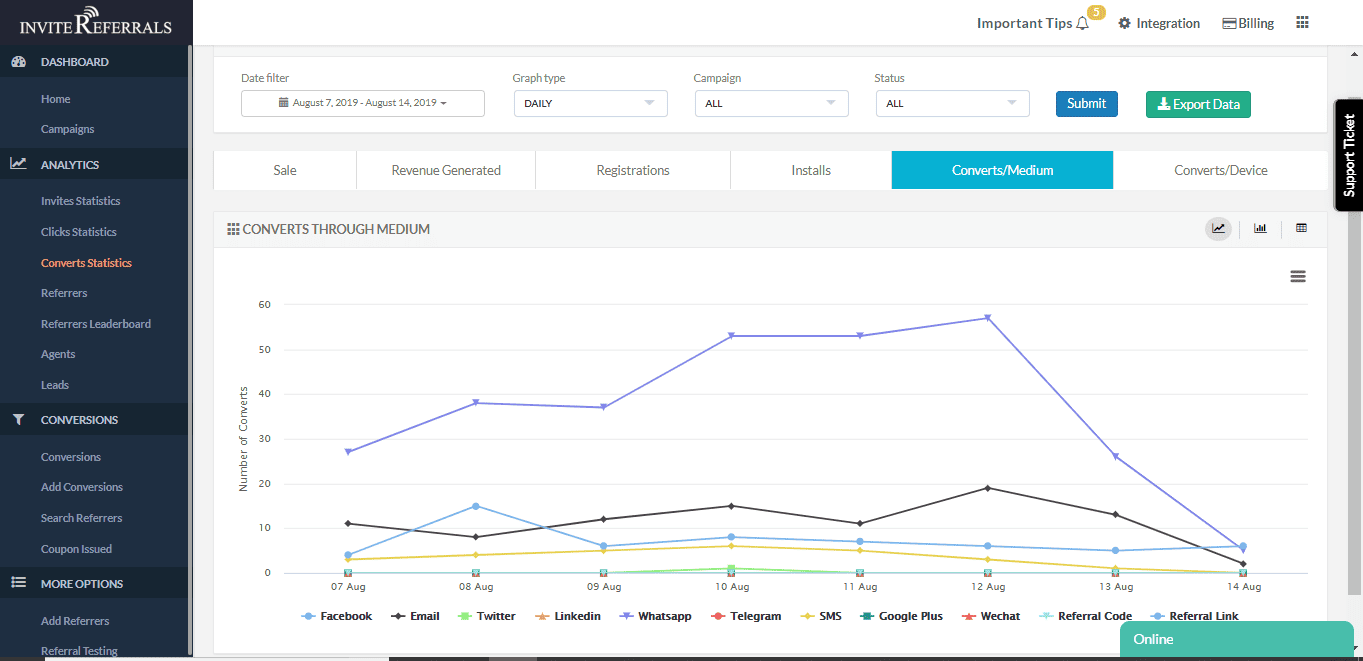Viewport: 1363px width, 661px height.
Task: Open the Campaign dropdown
Action: [771, 103]
